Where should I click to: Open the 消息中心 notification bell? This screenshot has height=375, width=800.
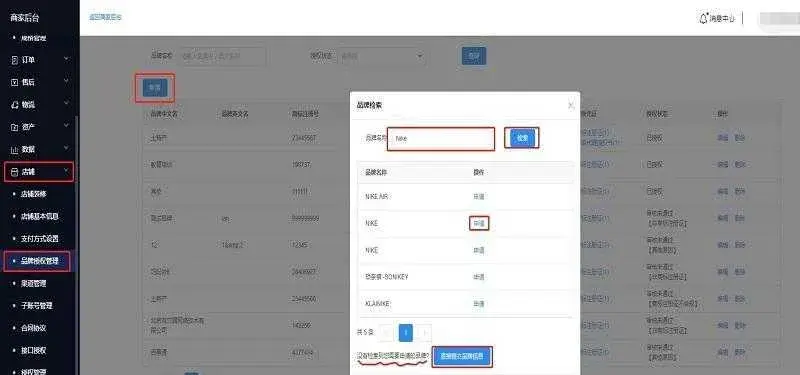(704, 18)
